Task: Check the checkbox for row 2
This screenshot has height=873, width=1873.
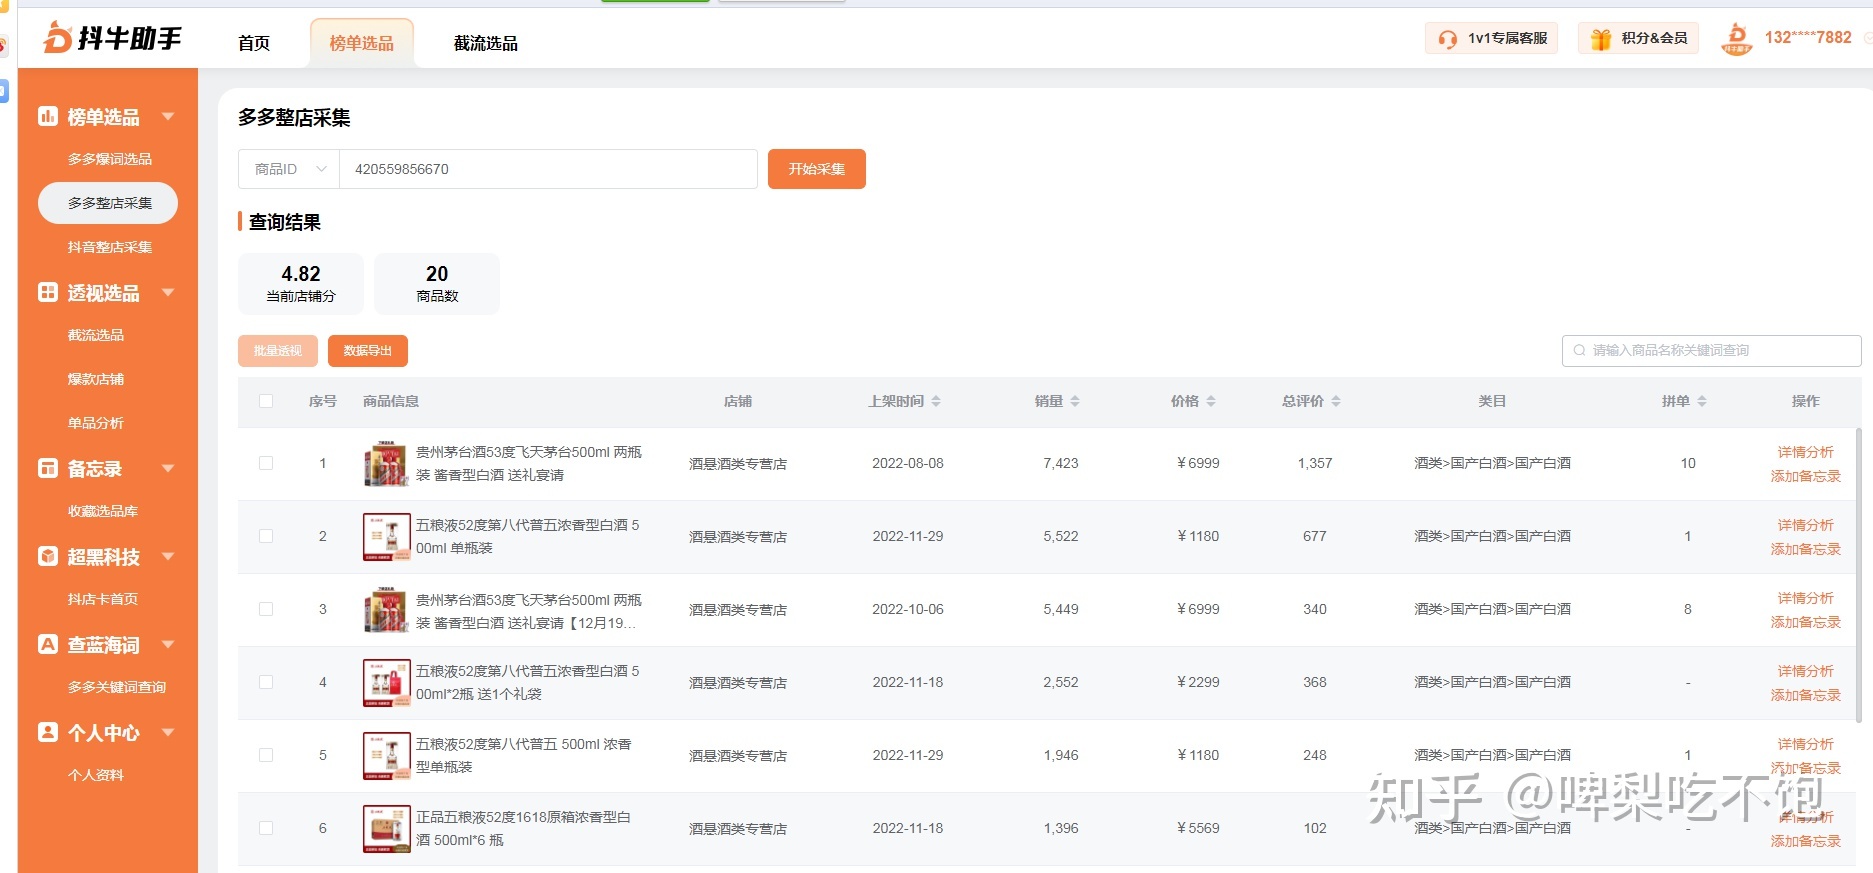Action: click(266, 536)
